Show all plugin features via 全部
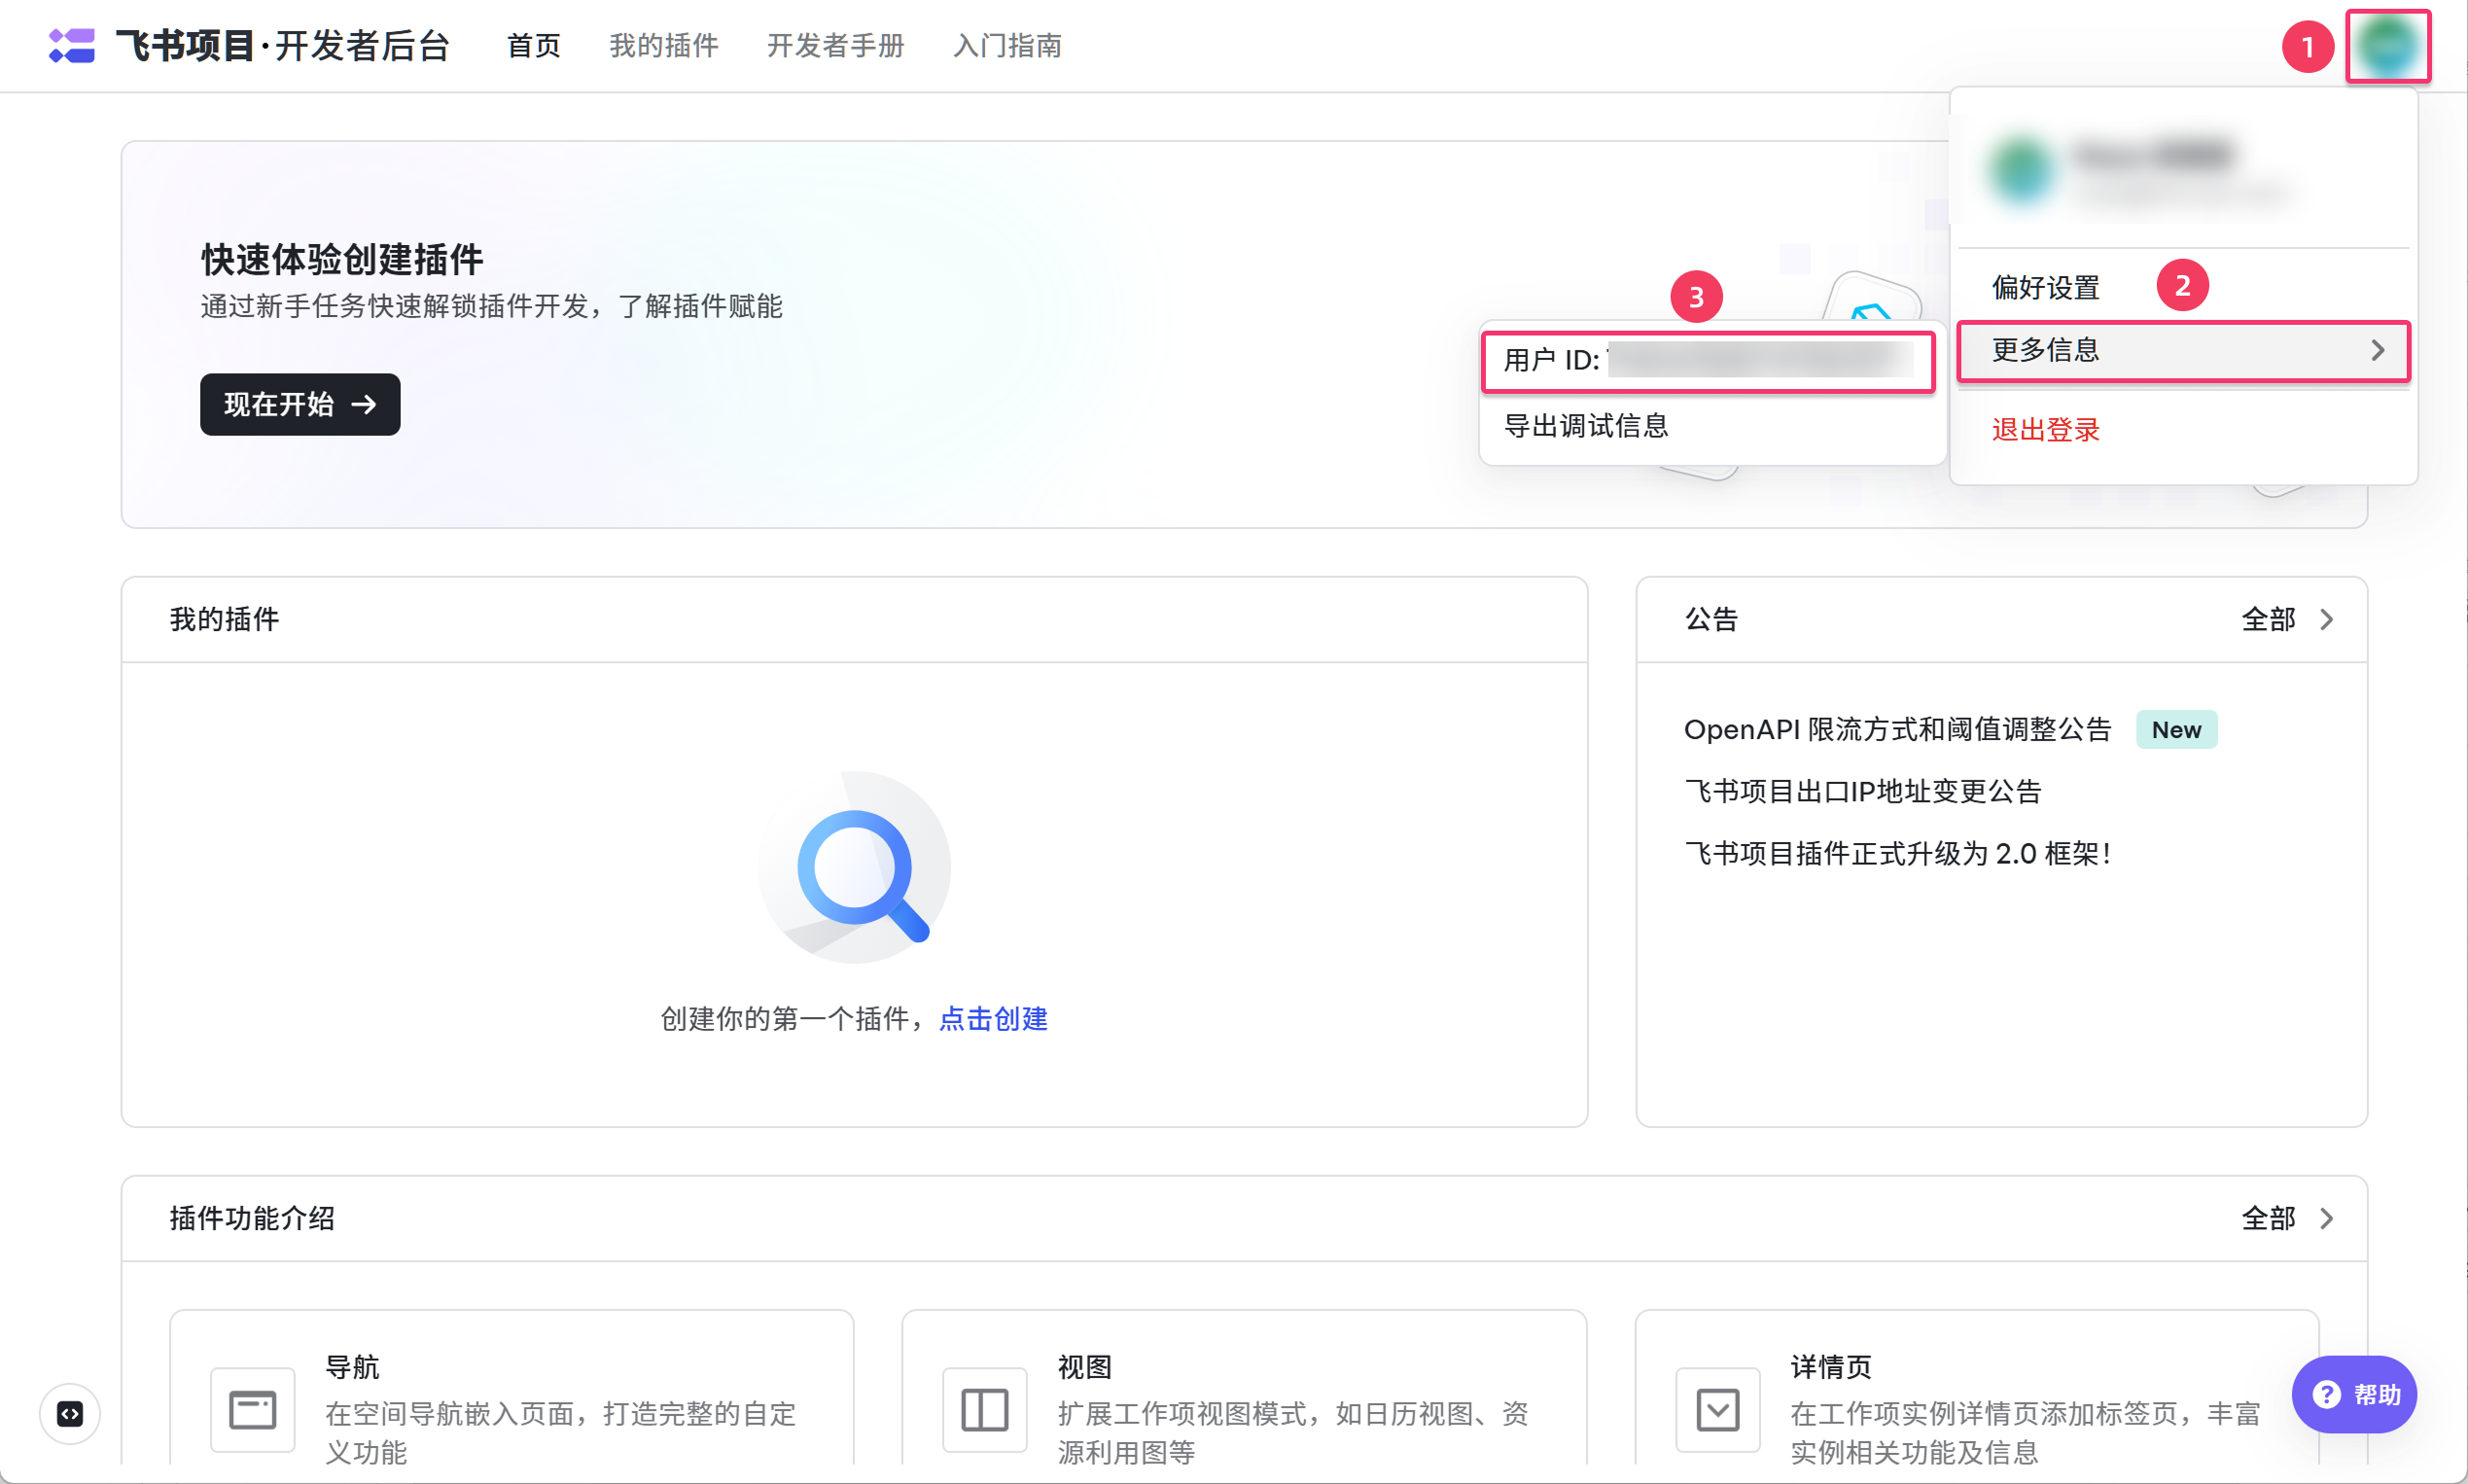Screen dimensions: 2468x1484 [2286, 1218]
